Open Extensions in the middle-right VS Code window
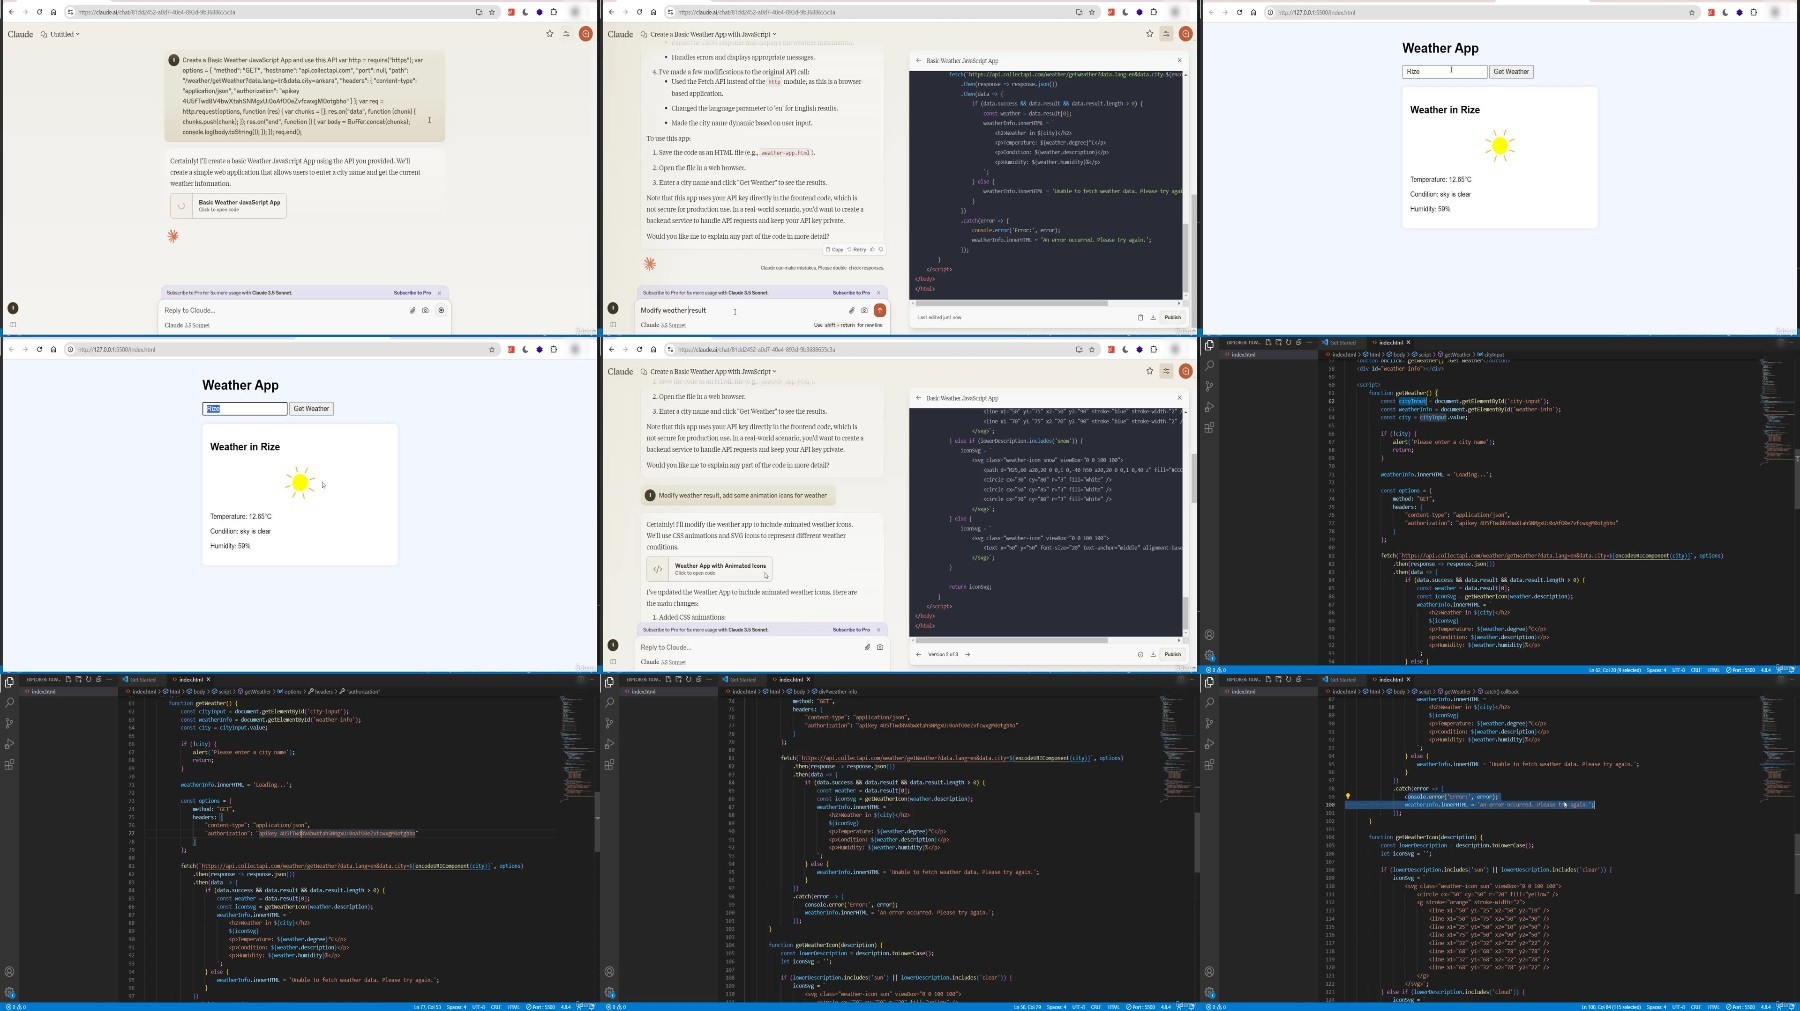Image resolution: width=1800 pixels, height=1011 pixels. [x=1209, y=428]
